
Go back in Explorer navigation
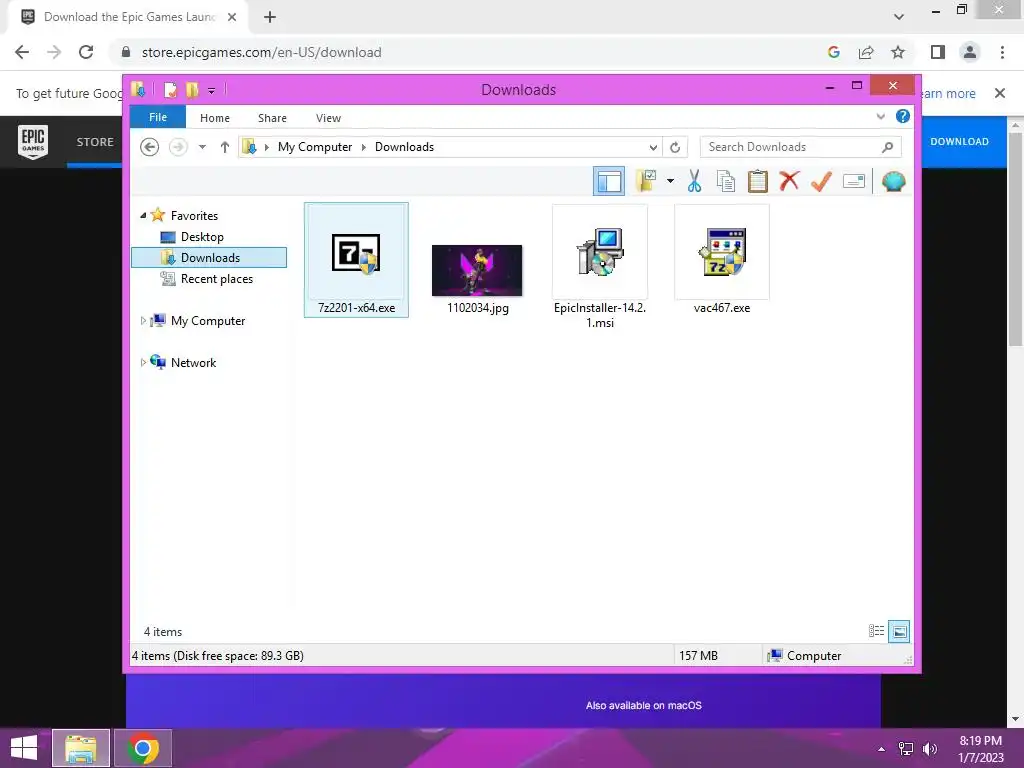point(150,147)
